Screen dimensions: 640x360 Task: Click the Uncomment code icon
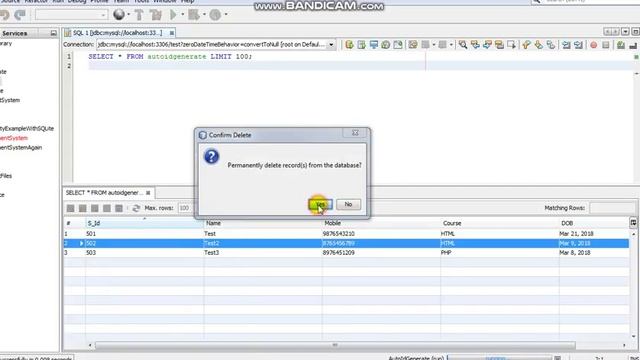click(633, 44)
